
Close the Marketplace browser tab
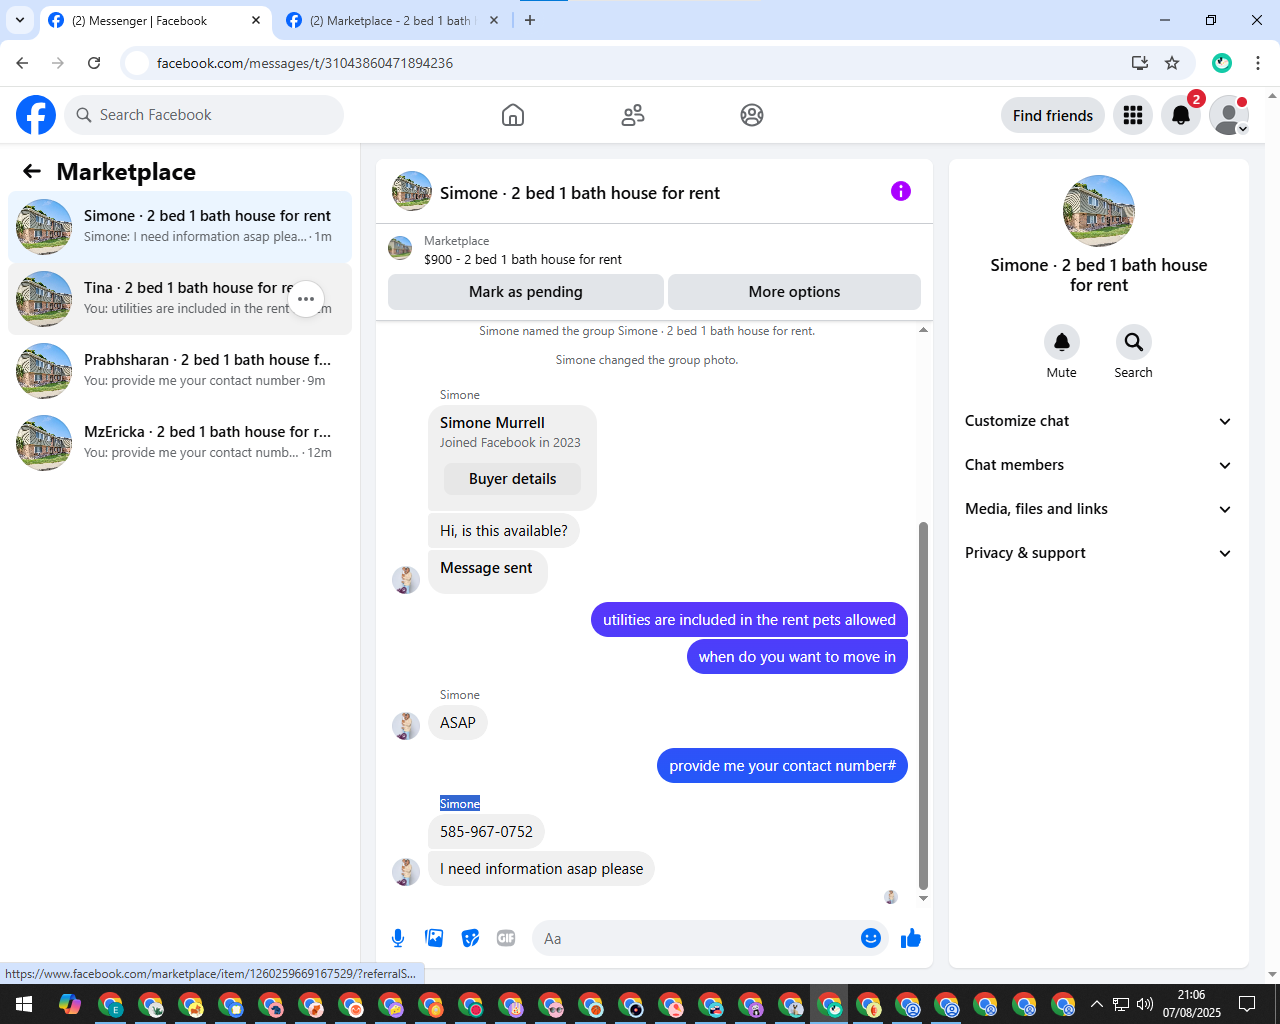[x=494, y=20]
